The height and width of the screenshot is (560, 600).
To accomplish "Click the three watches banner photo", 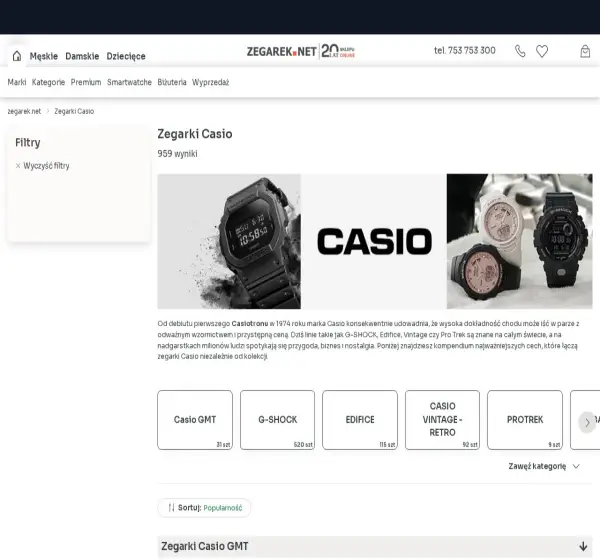I will (x=520, y=241).
